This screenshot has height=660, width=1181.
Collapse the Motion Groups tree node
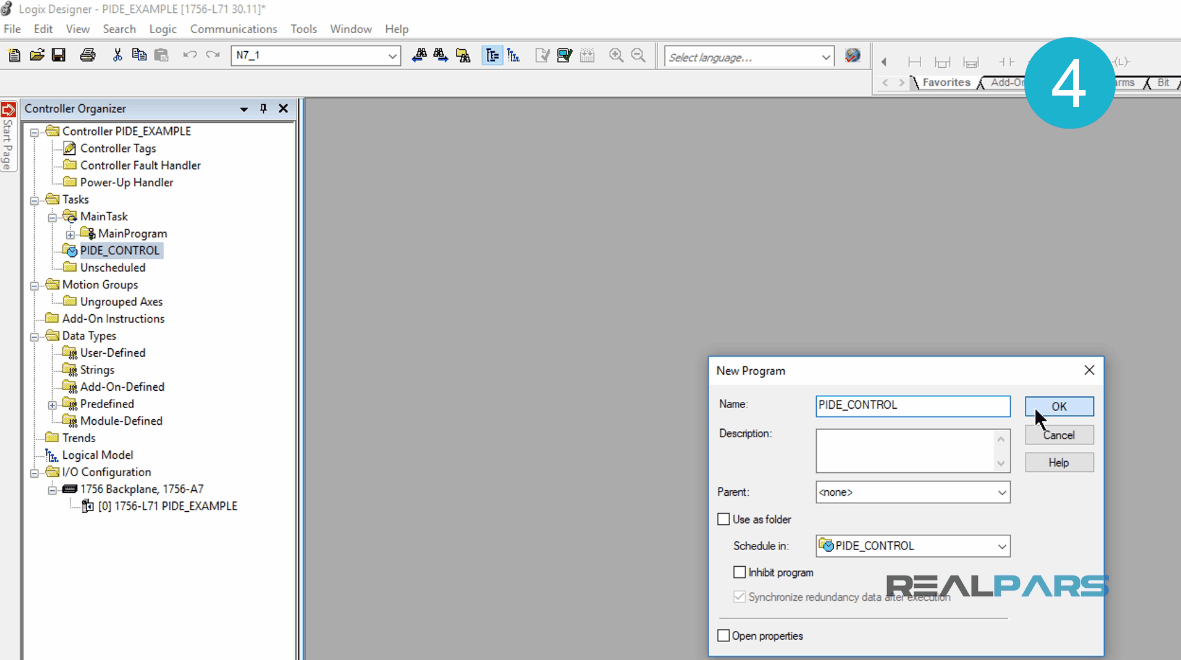[x=34, y=286]
